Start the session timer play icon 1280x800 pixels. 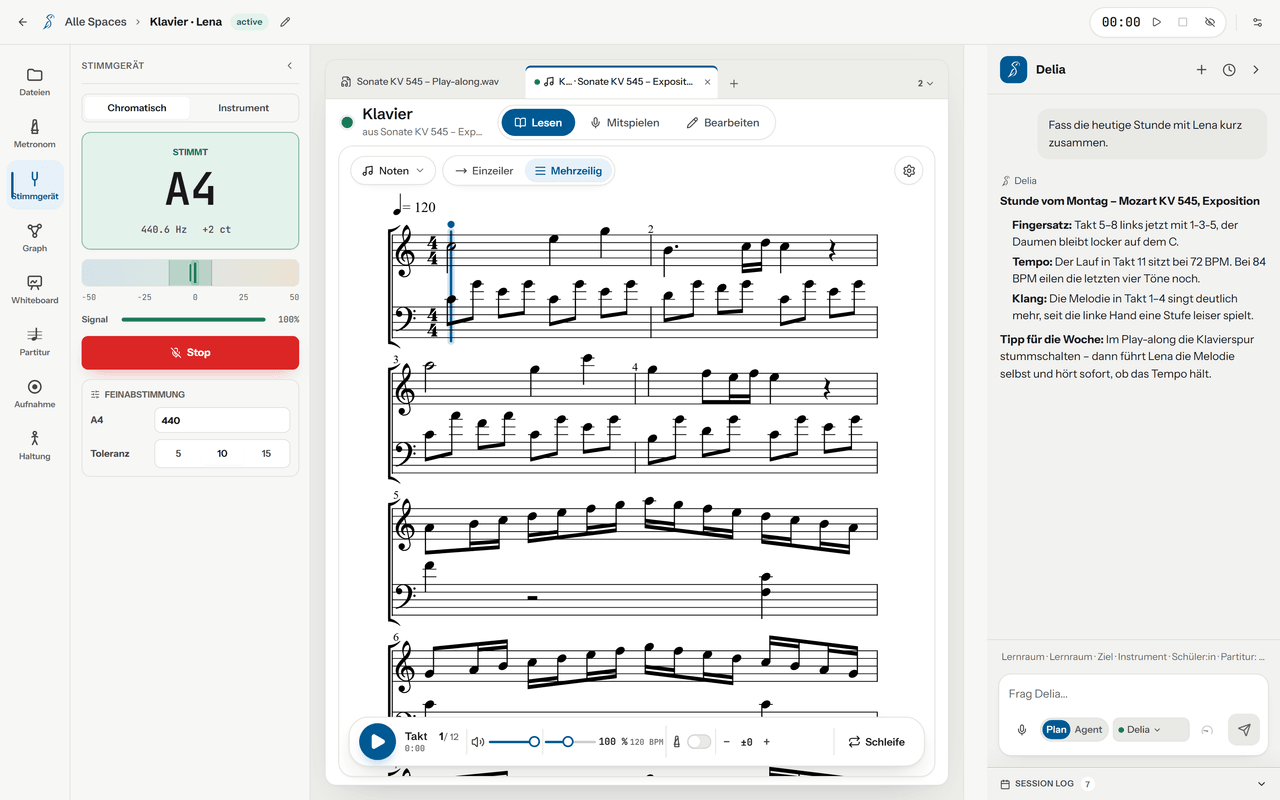click(x=1157, y=22)
